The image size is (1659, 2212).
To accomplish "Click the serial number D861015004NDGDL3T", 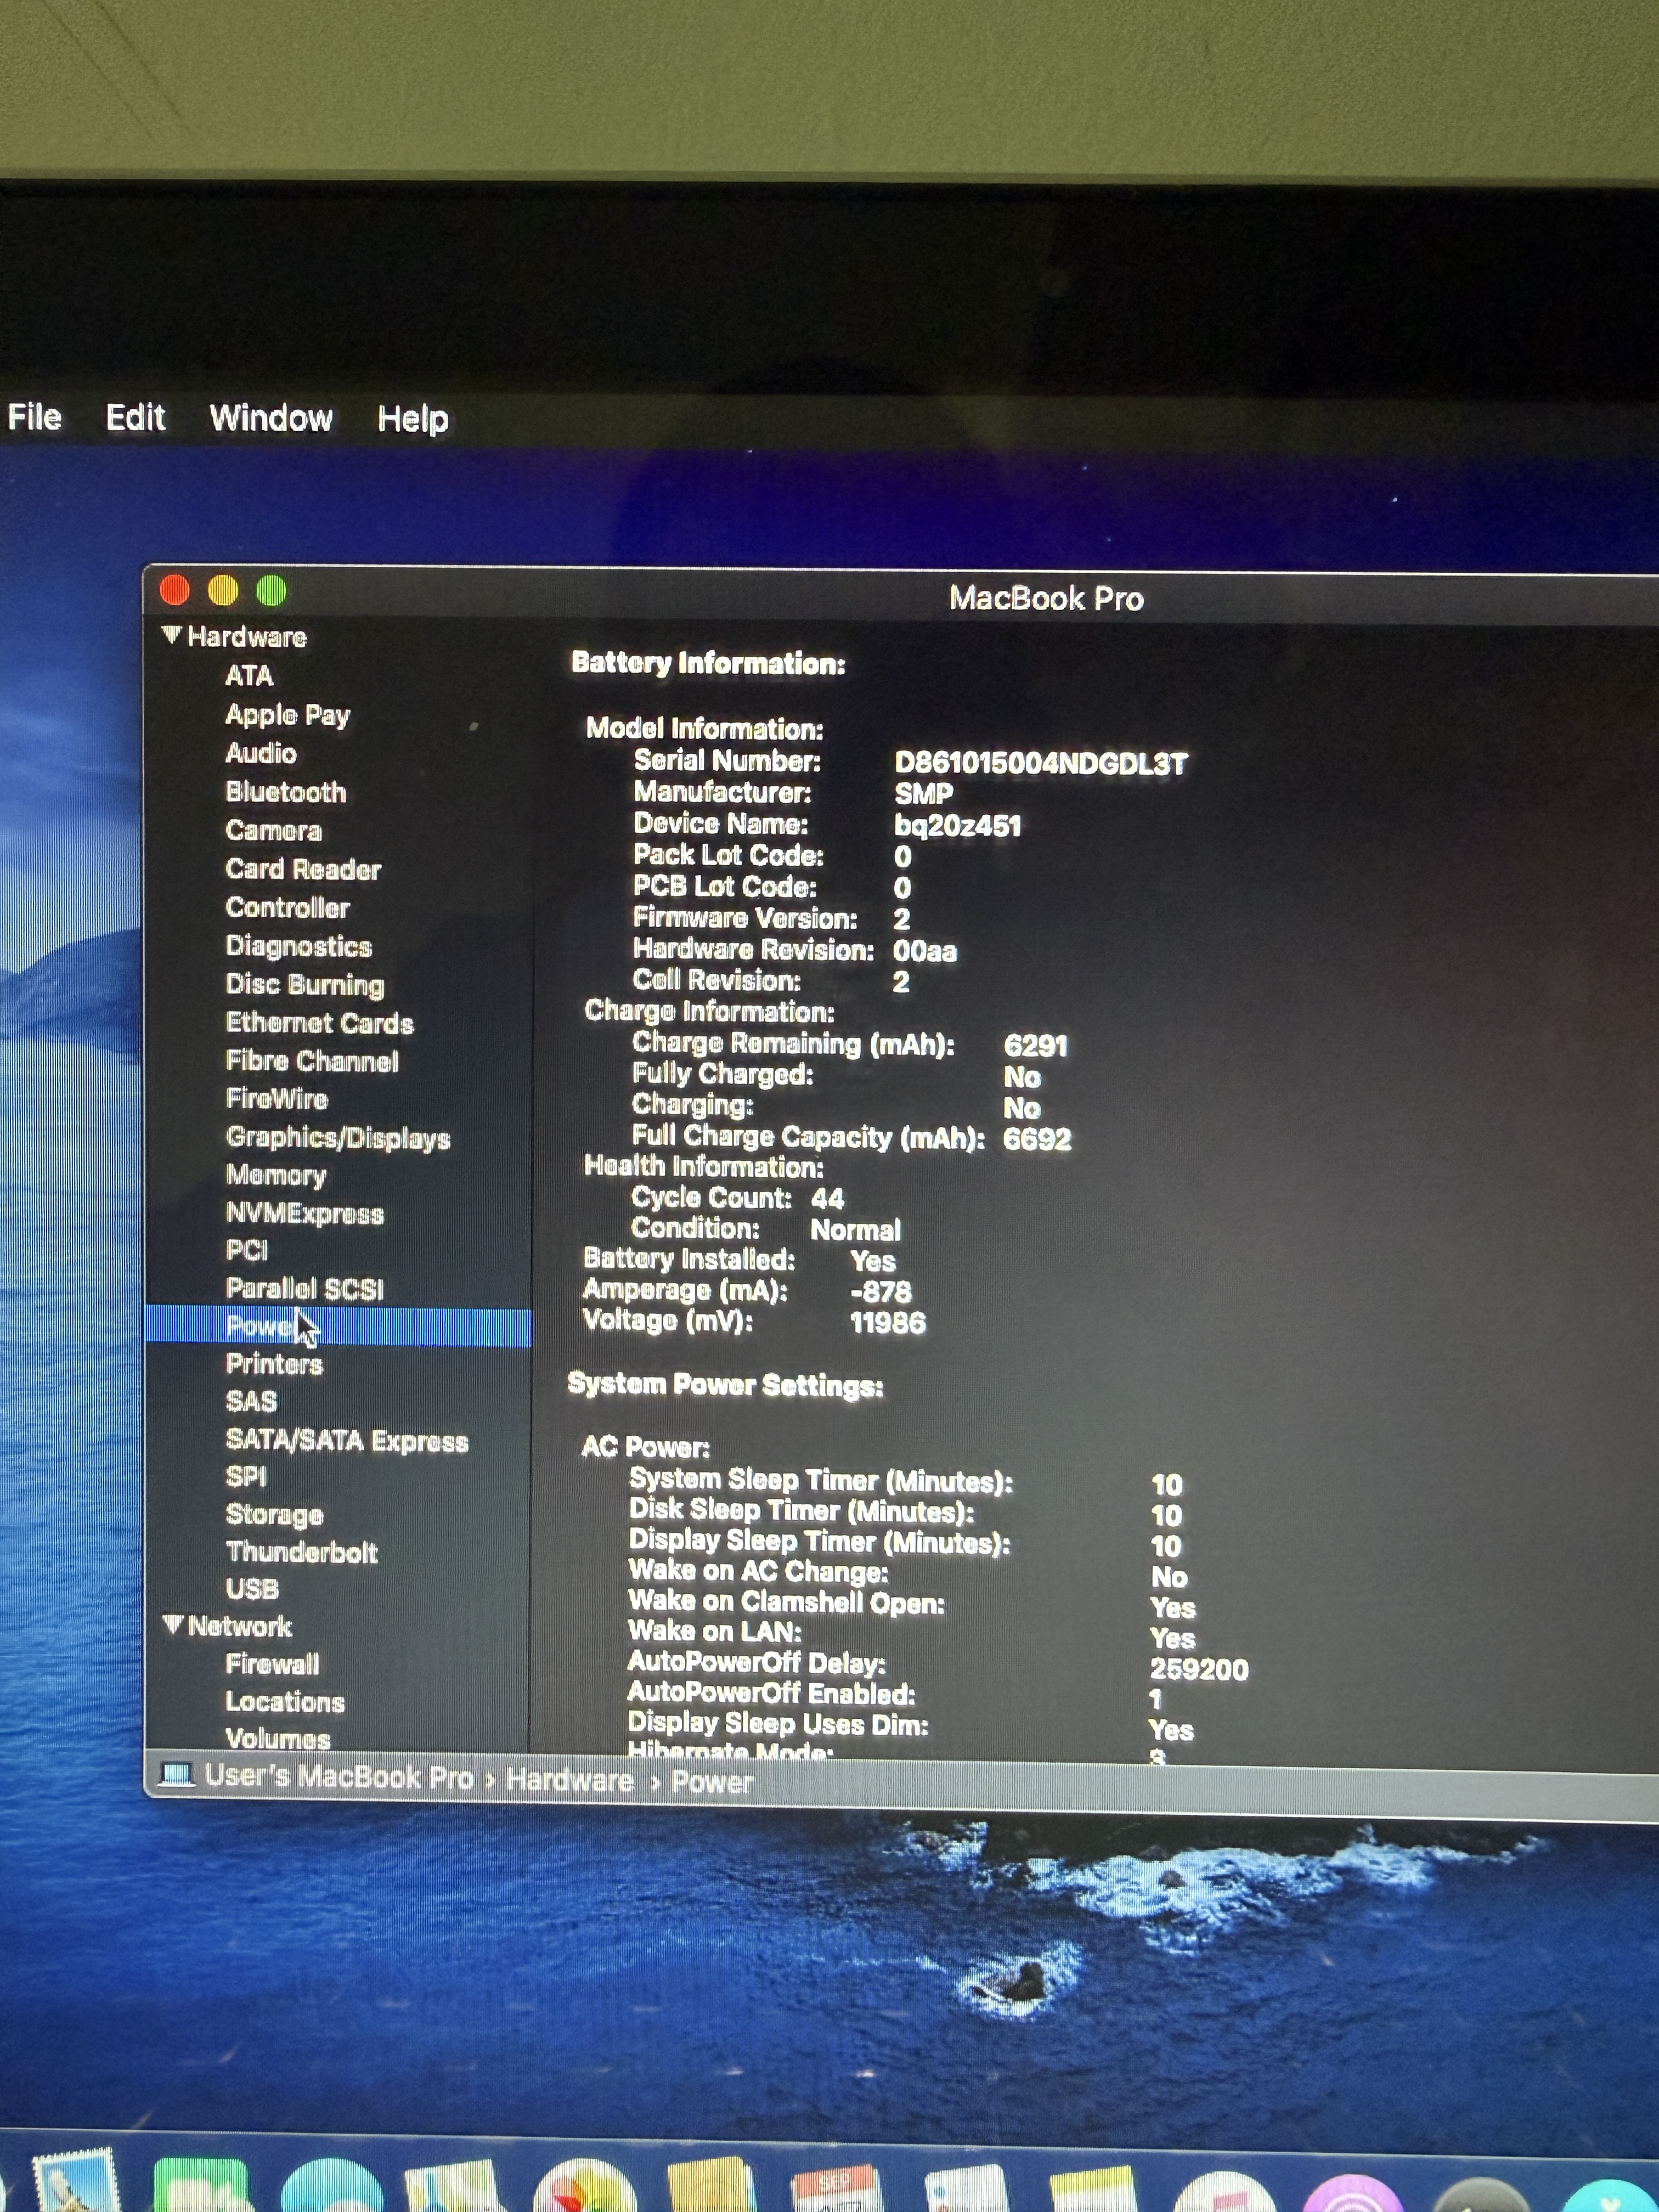I will [x=1041, y=764].
